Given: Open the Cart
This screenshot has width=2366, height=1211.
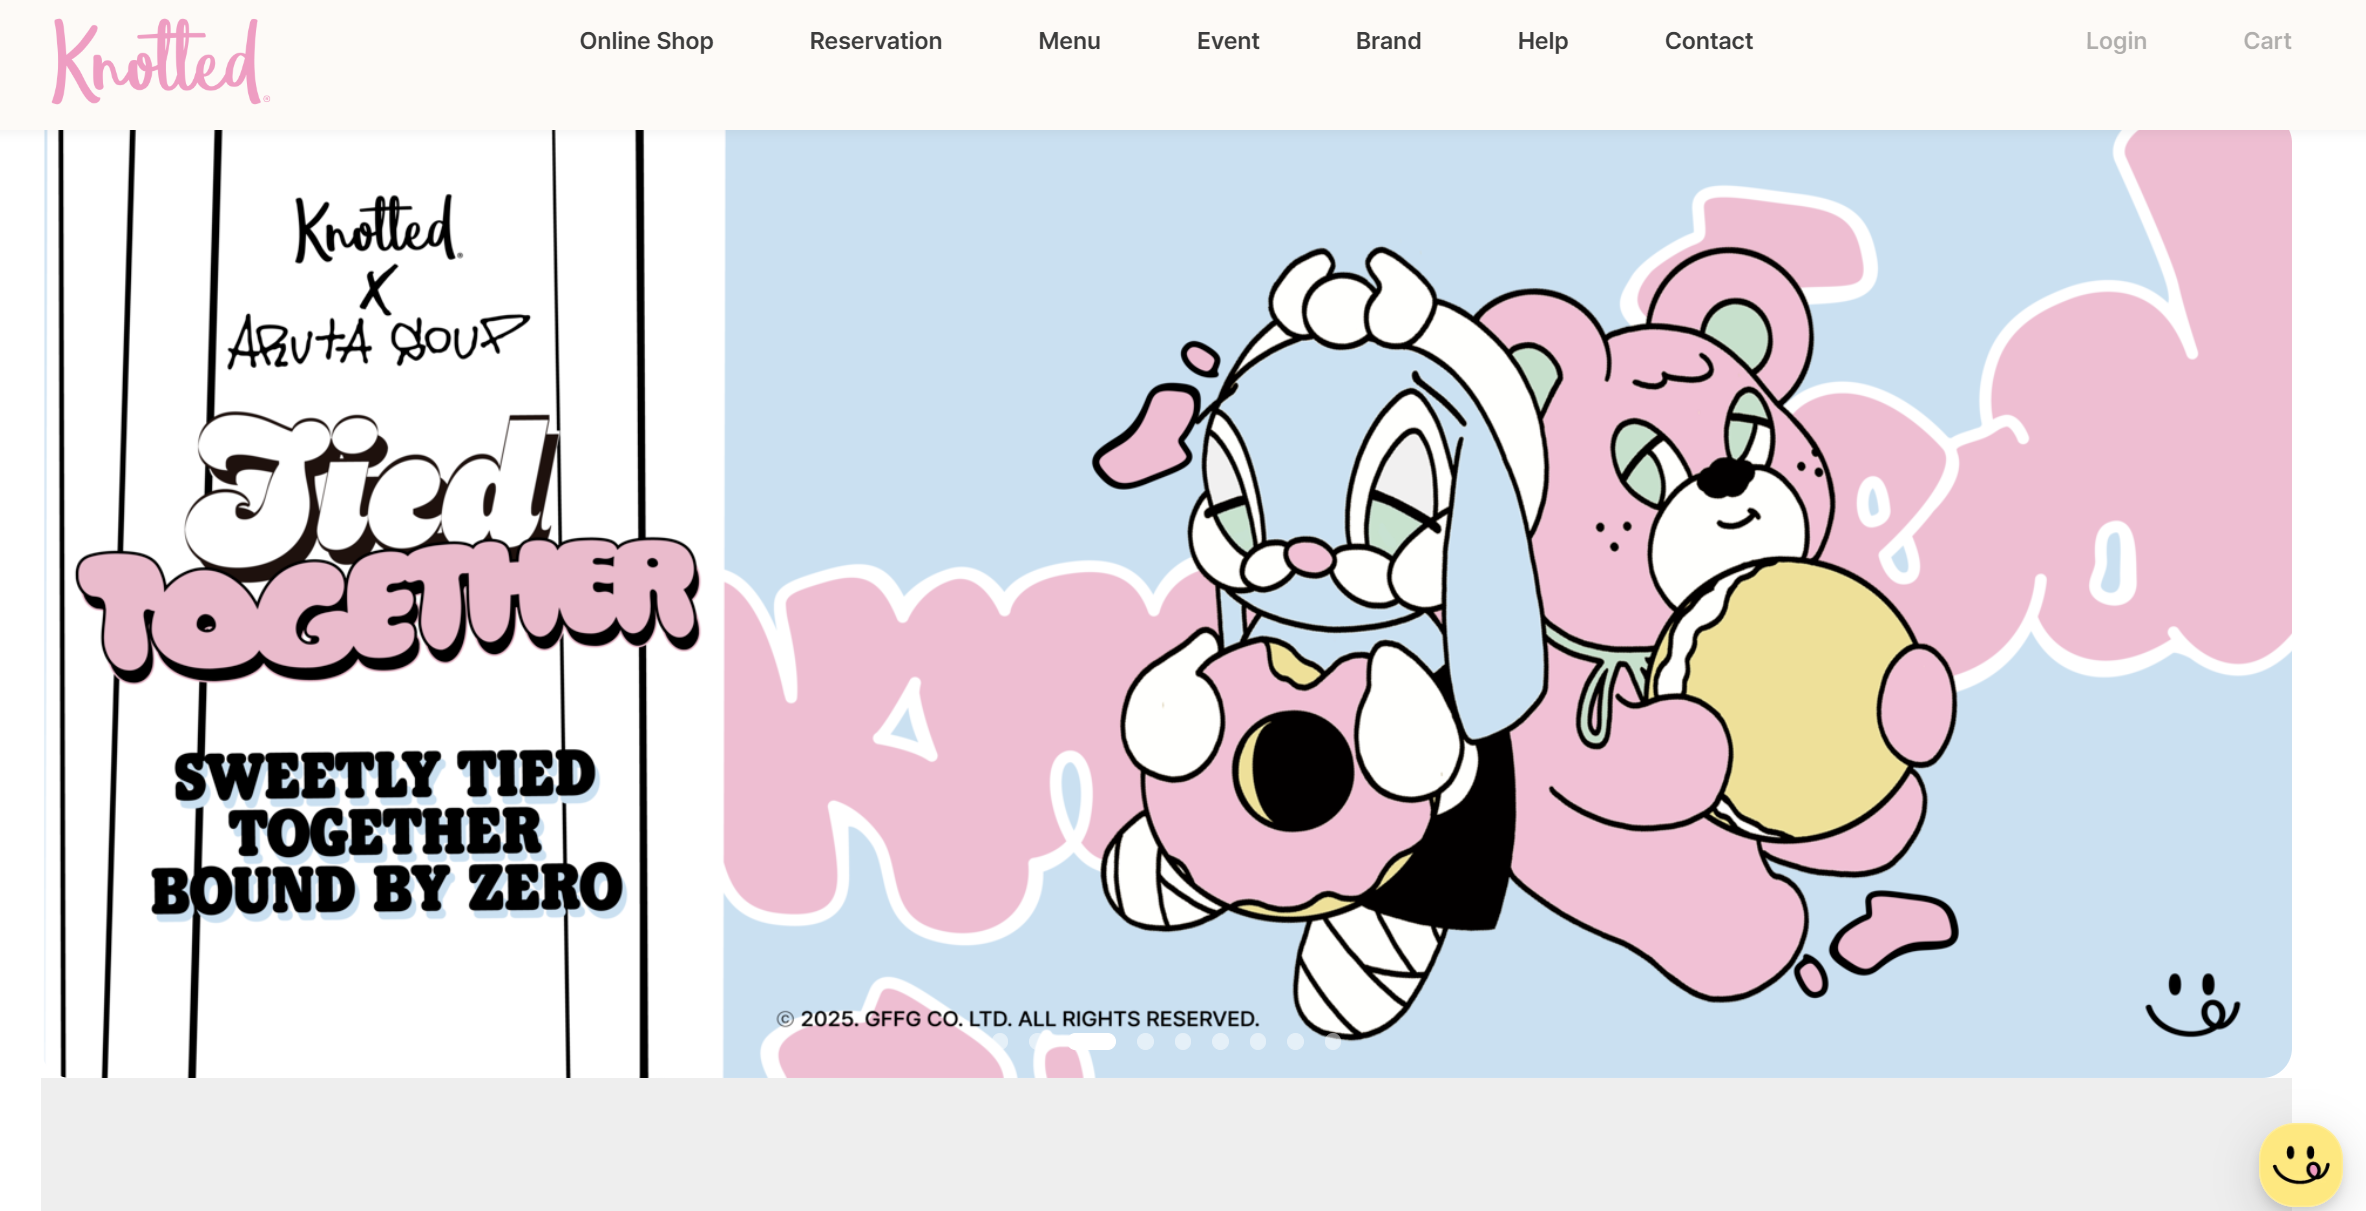Looking at the screenshot, I should [2266, 41].
